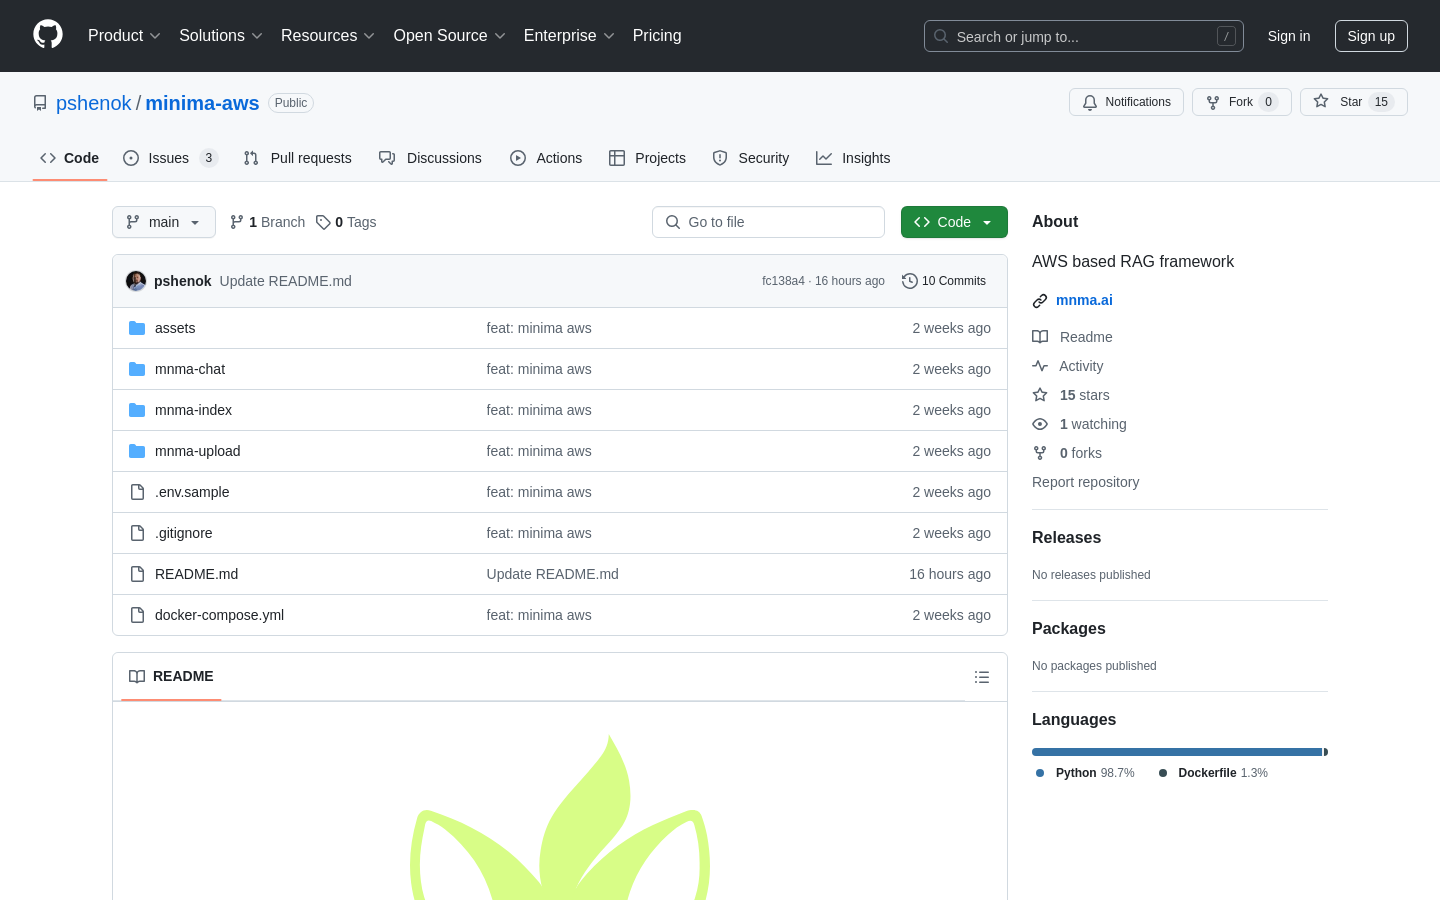Switch to the Issues tab
This screenshot has height=900, width=1440.
click(x=170, y=158)
